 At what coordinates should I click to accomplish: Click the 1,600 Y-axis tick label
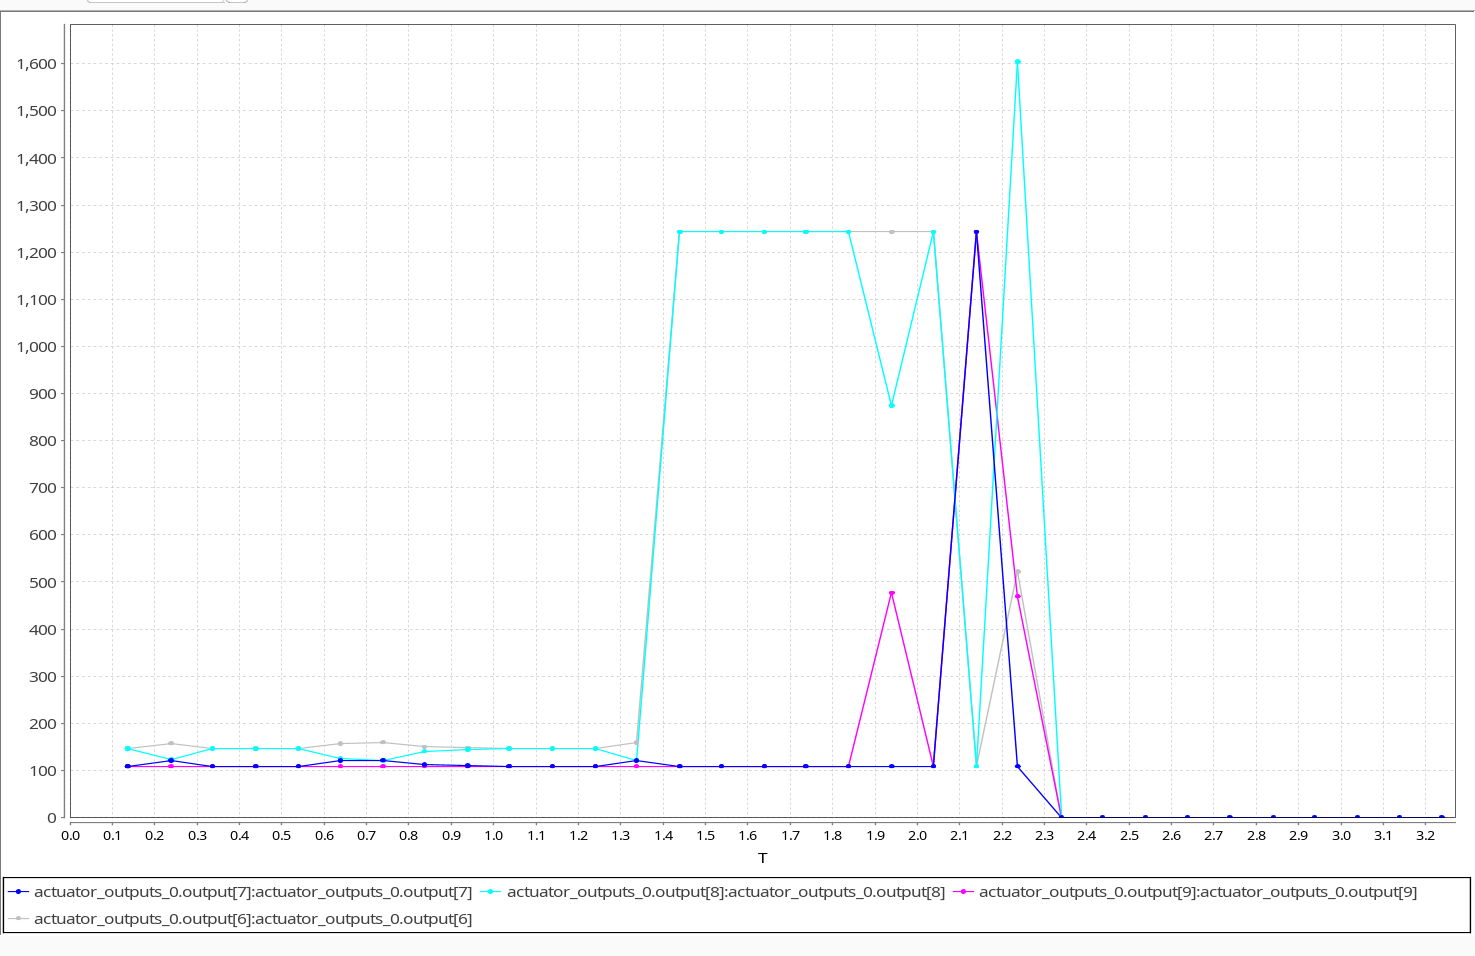click(37, 64)
